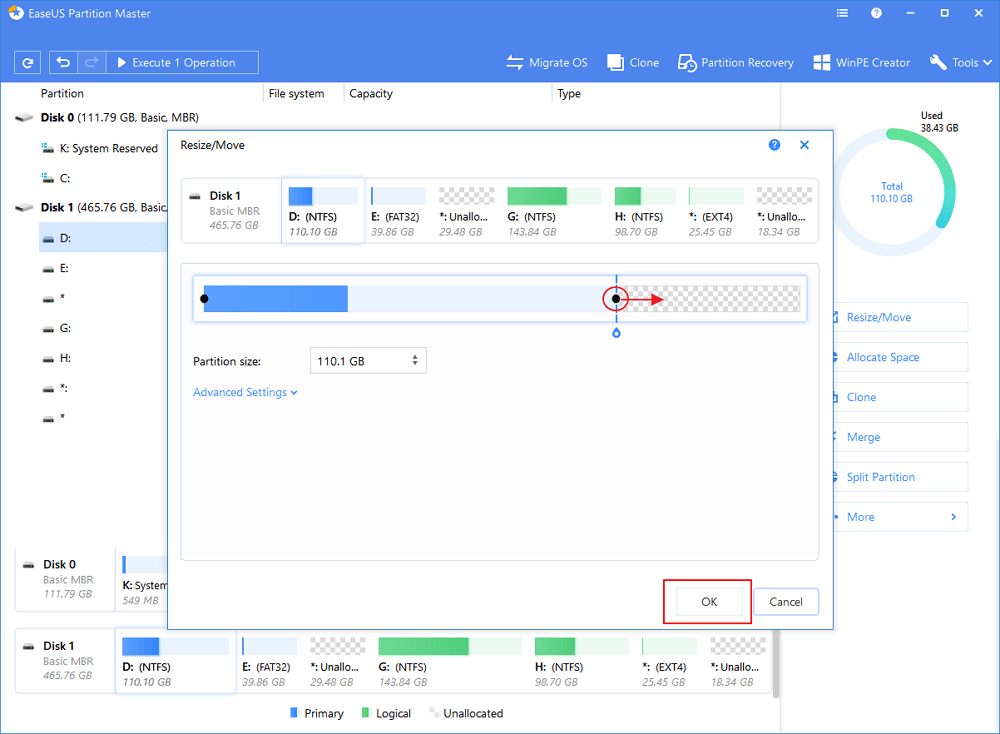
Task: Select EXT4 partition in bottom disk map
Action: click(668, 663)
